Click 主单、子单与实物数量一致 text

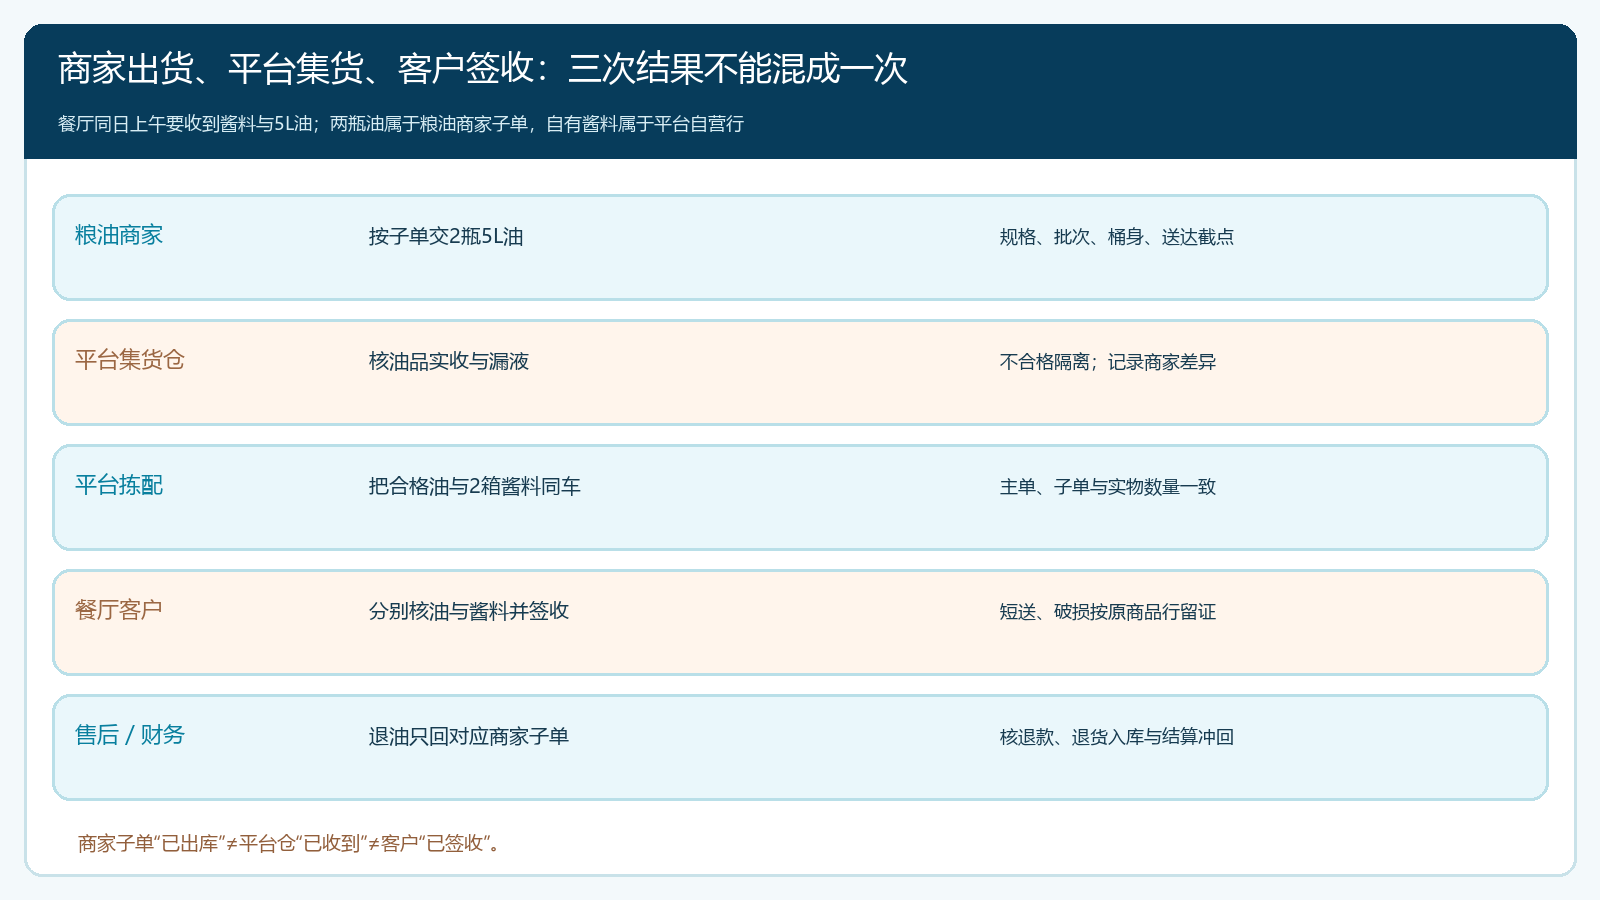1108,487
